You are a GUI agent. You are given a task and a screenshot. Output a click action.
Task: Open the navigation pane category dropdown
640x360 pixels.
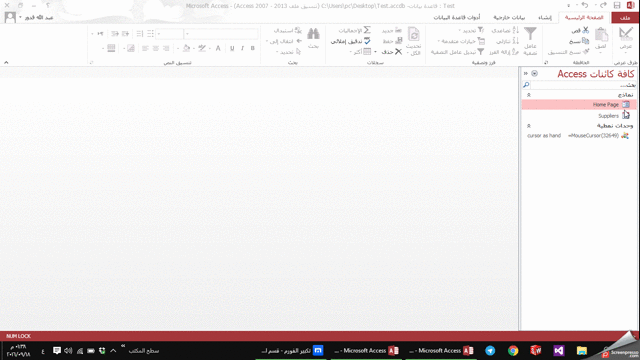click(534, 73)
